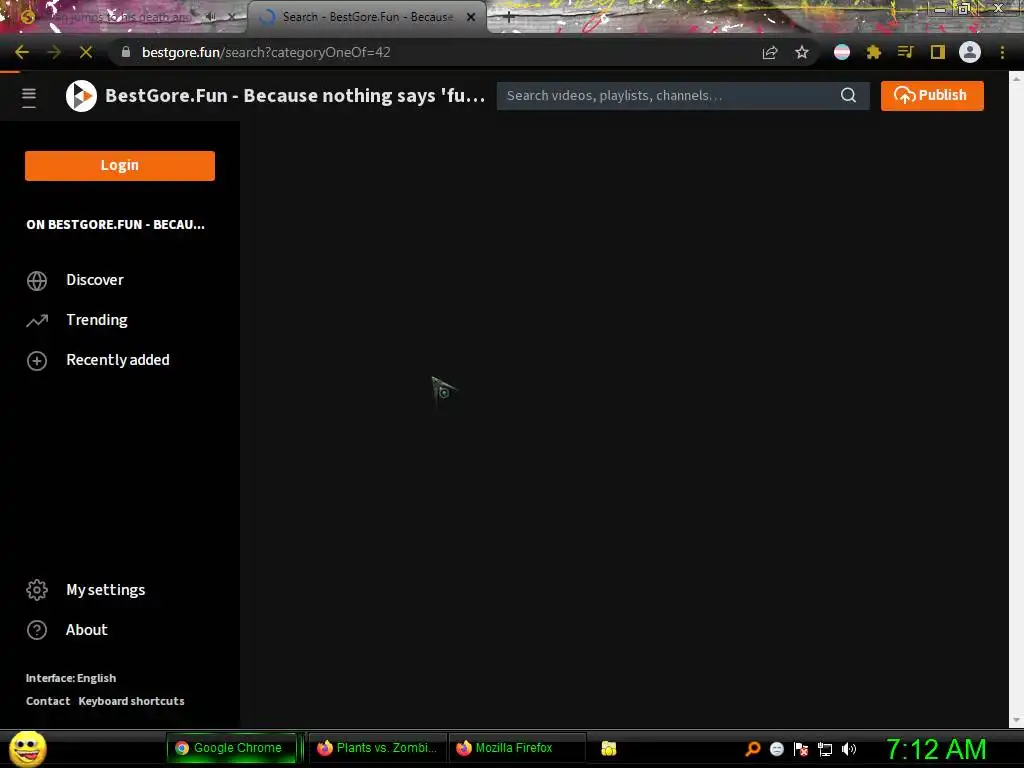The image size is (1024, 768).
Task: Click the Publish upload button
Action: 932,95
